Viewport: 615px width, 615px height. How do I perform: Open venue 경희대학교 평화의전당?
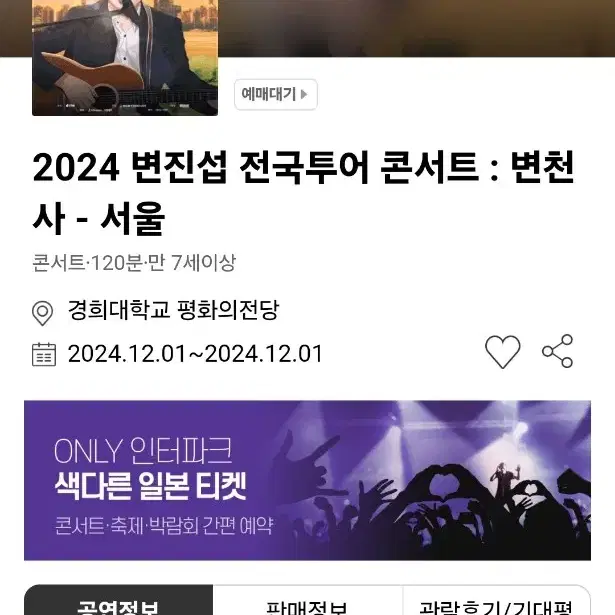click(x=173, y=310)
